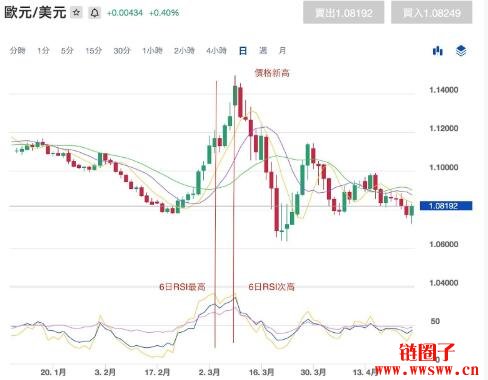Choose the 15分 timeframe tab
This screenshot has height=380, width=488.
[x=94, y=51]
